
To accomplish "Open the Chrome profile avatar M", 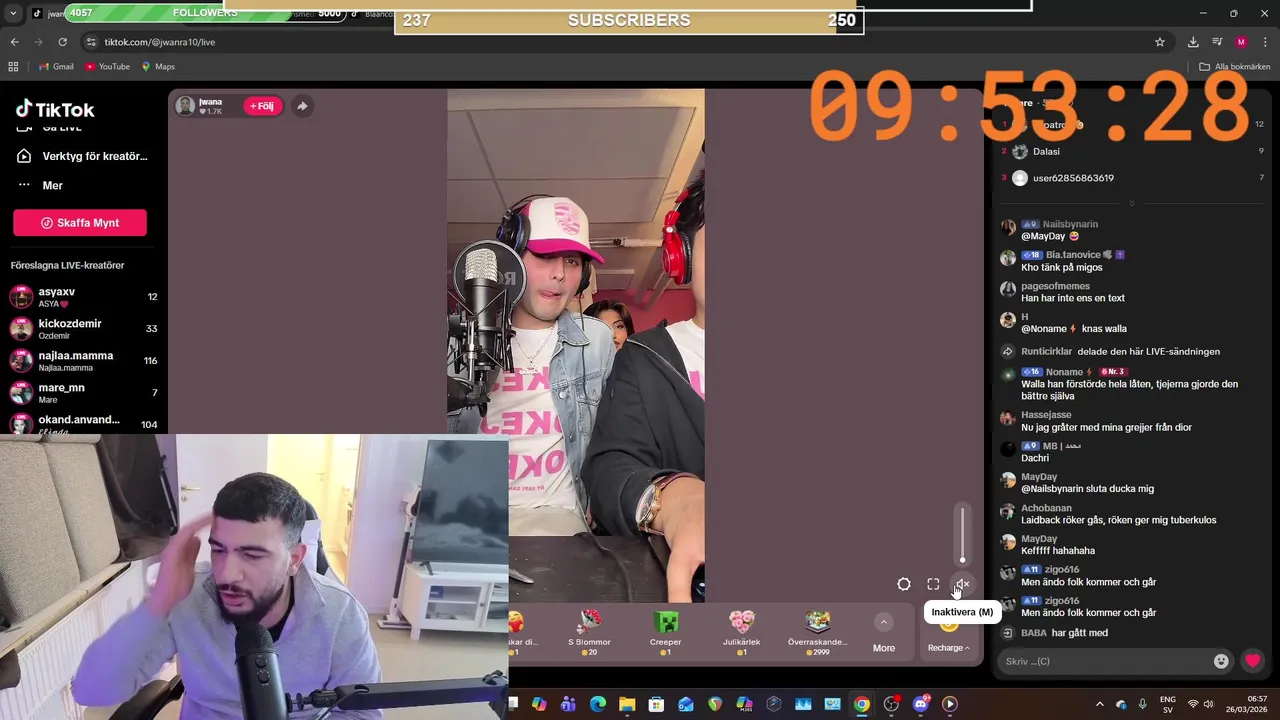I will 1241,42.
